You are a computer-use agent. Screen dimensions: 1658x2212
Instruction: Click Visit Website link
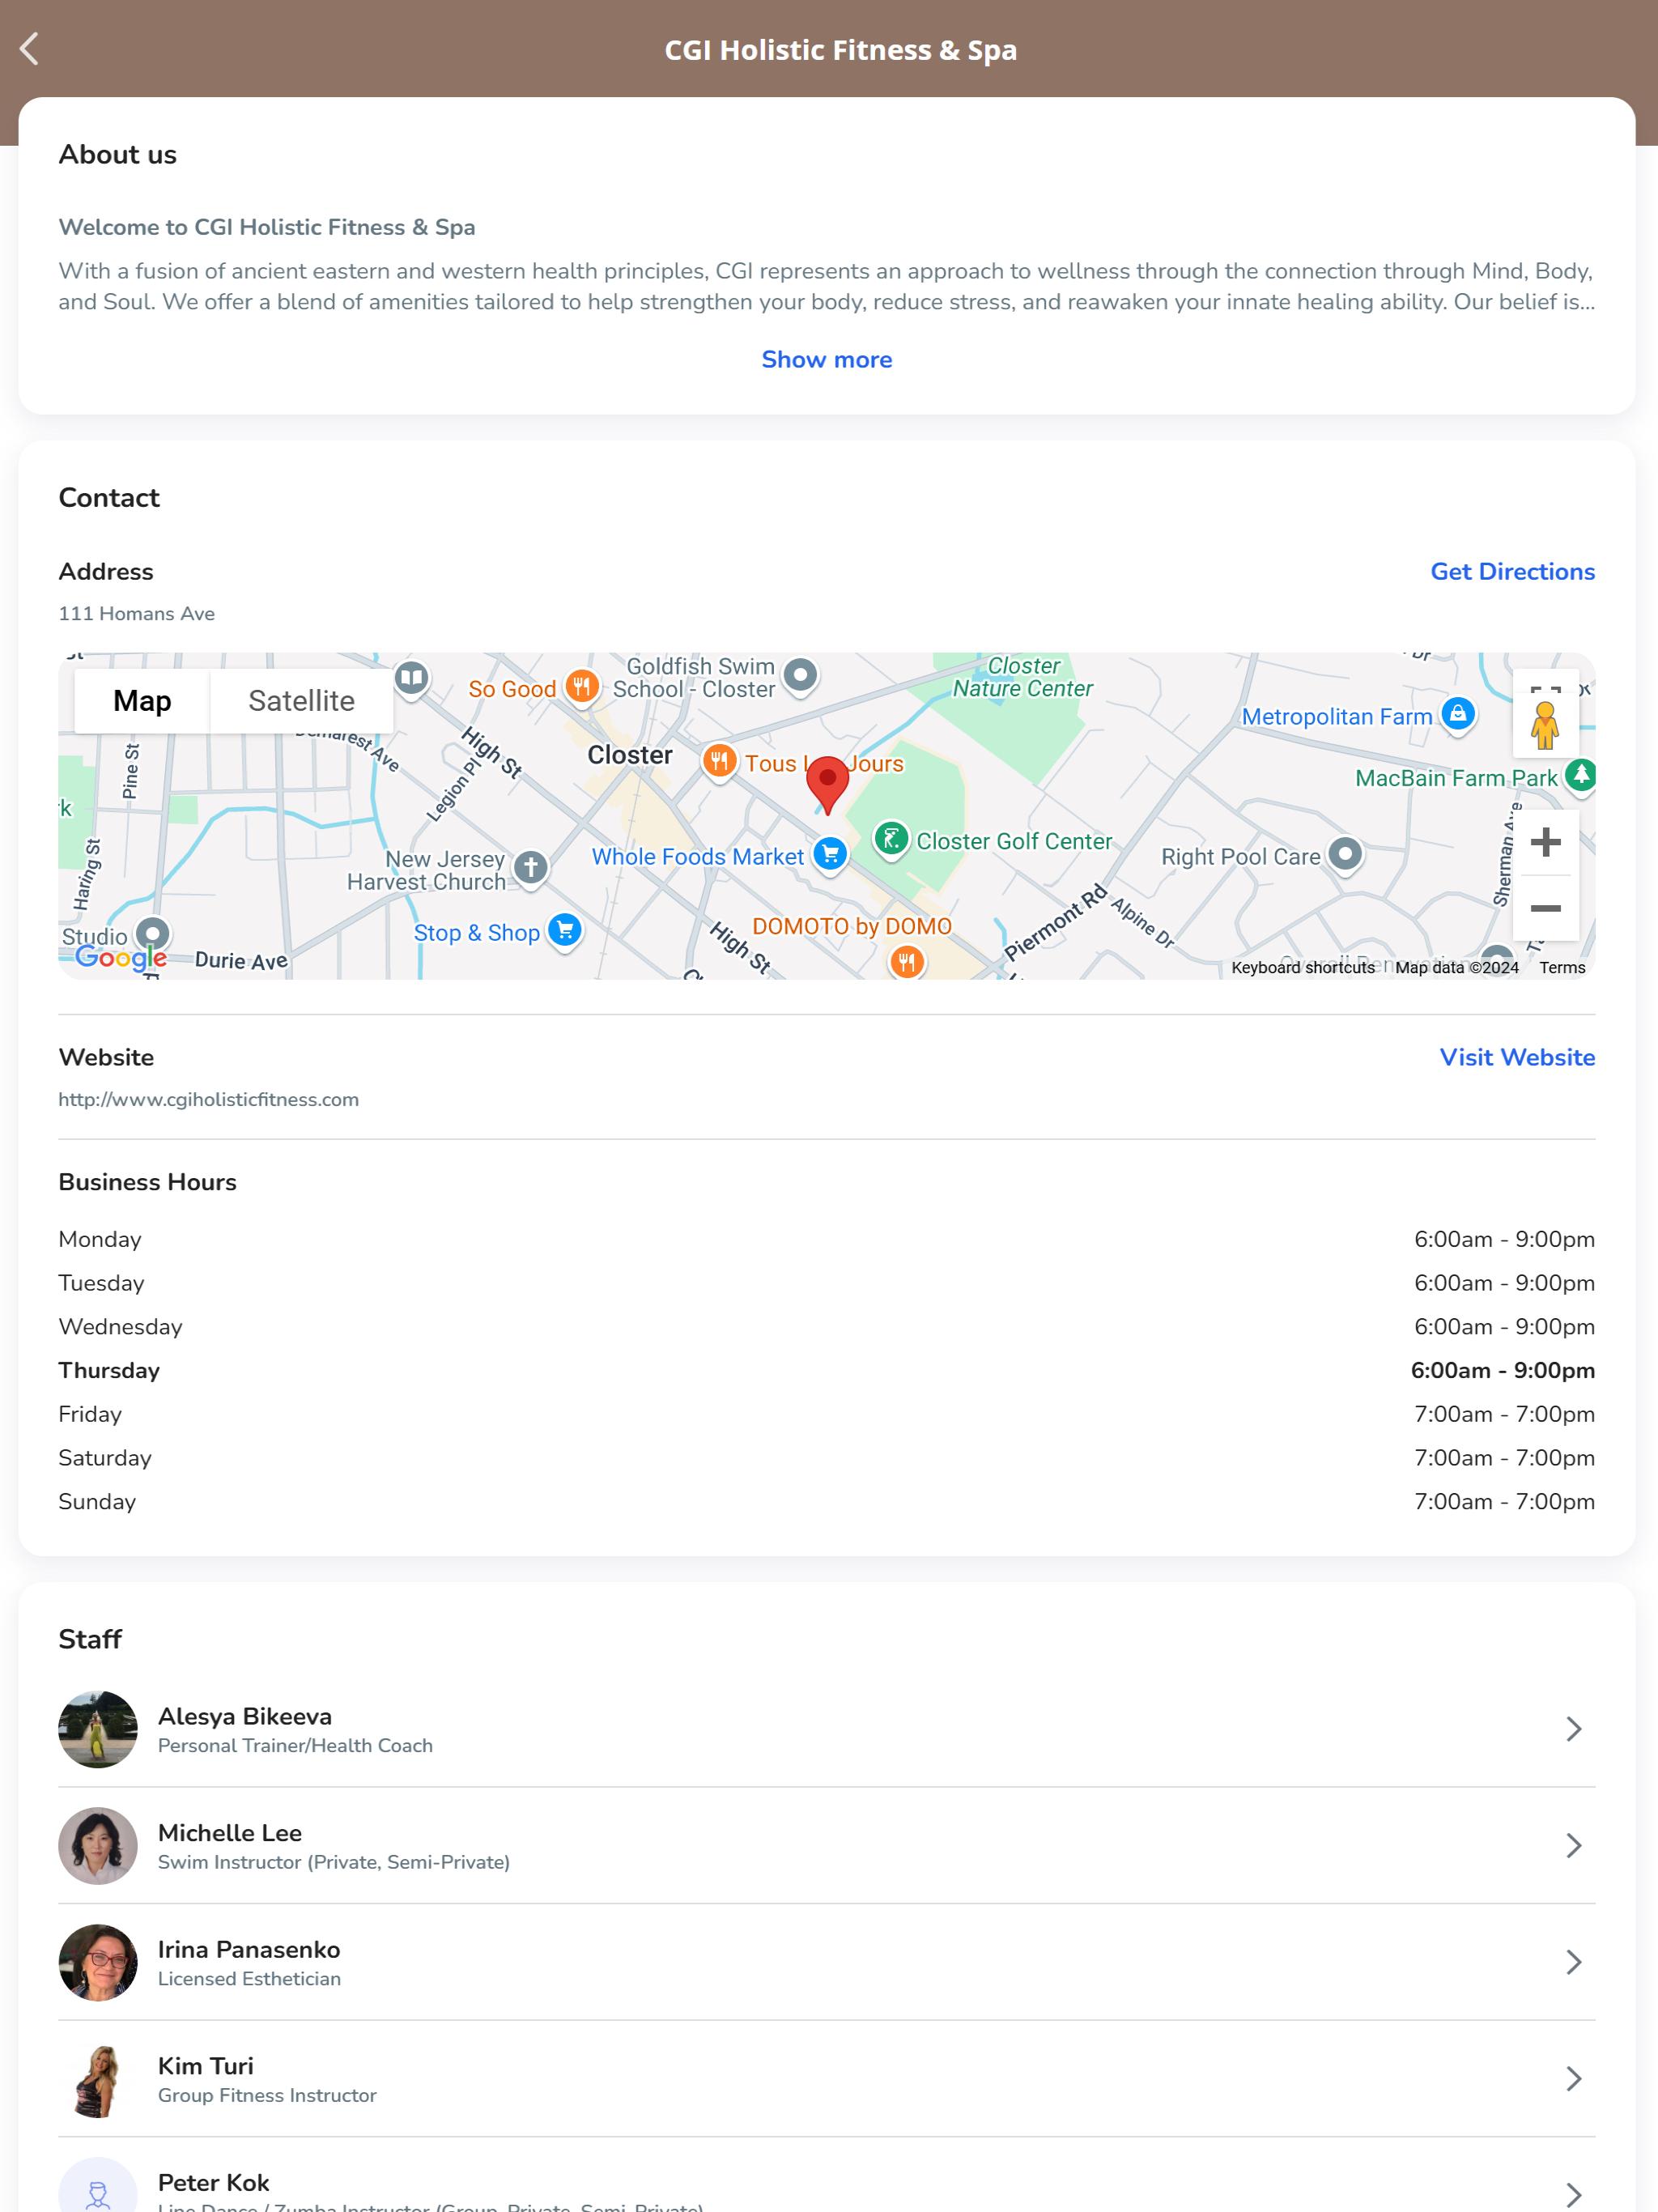(x=1517, y=1058)
